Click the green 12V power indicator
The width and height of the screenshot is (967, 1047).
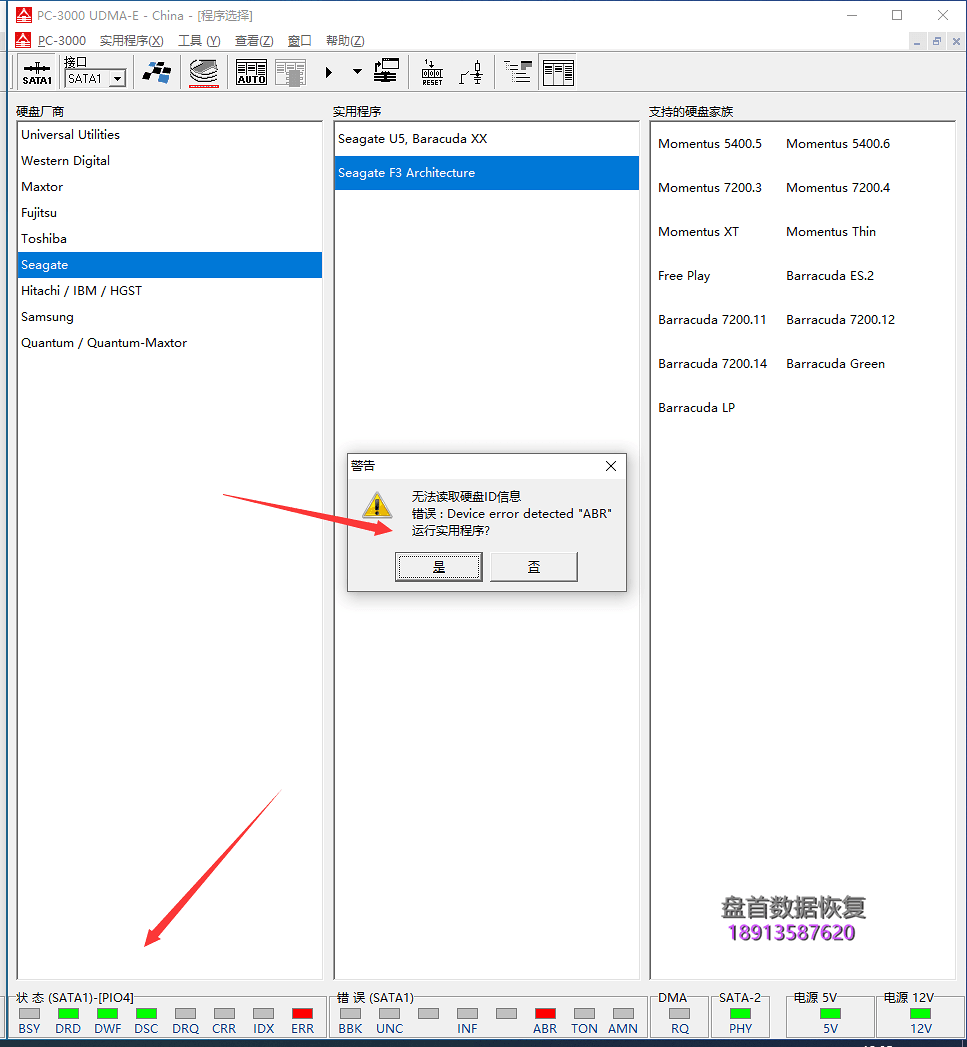tap(920, 1014)
